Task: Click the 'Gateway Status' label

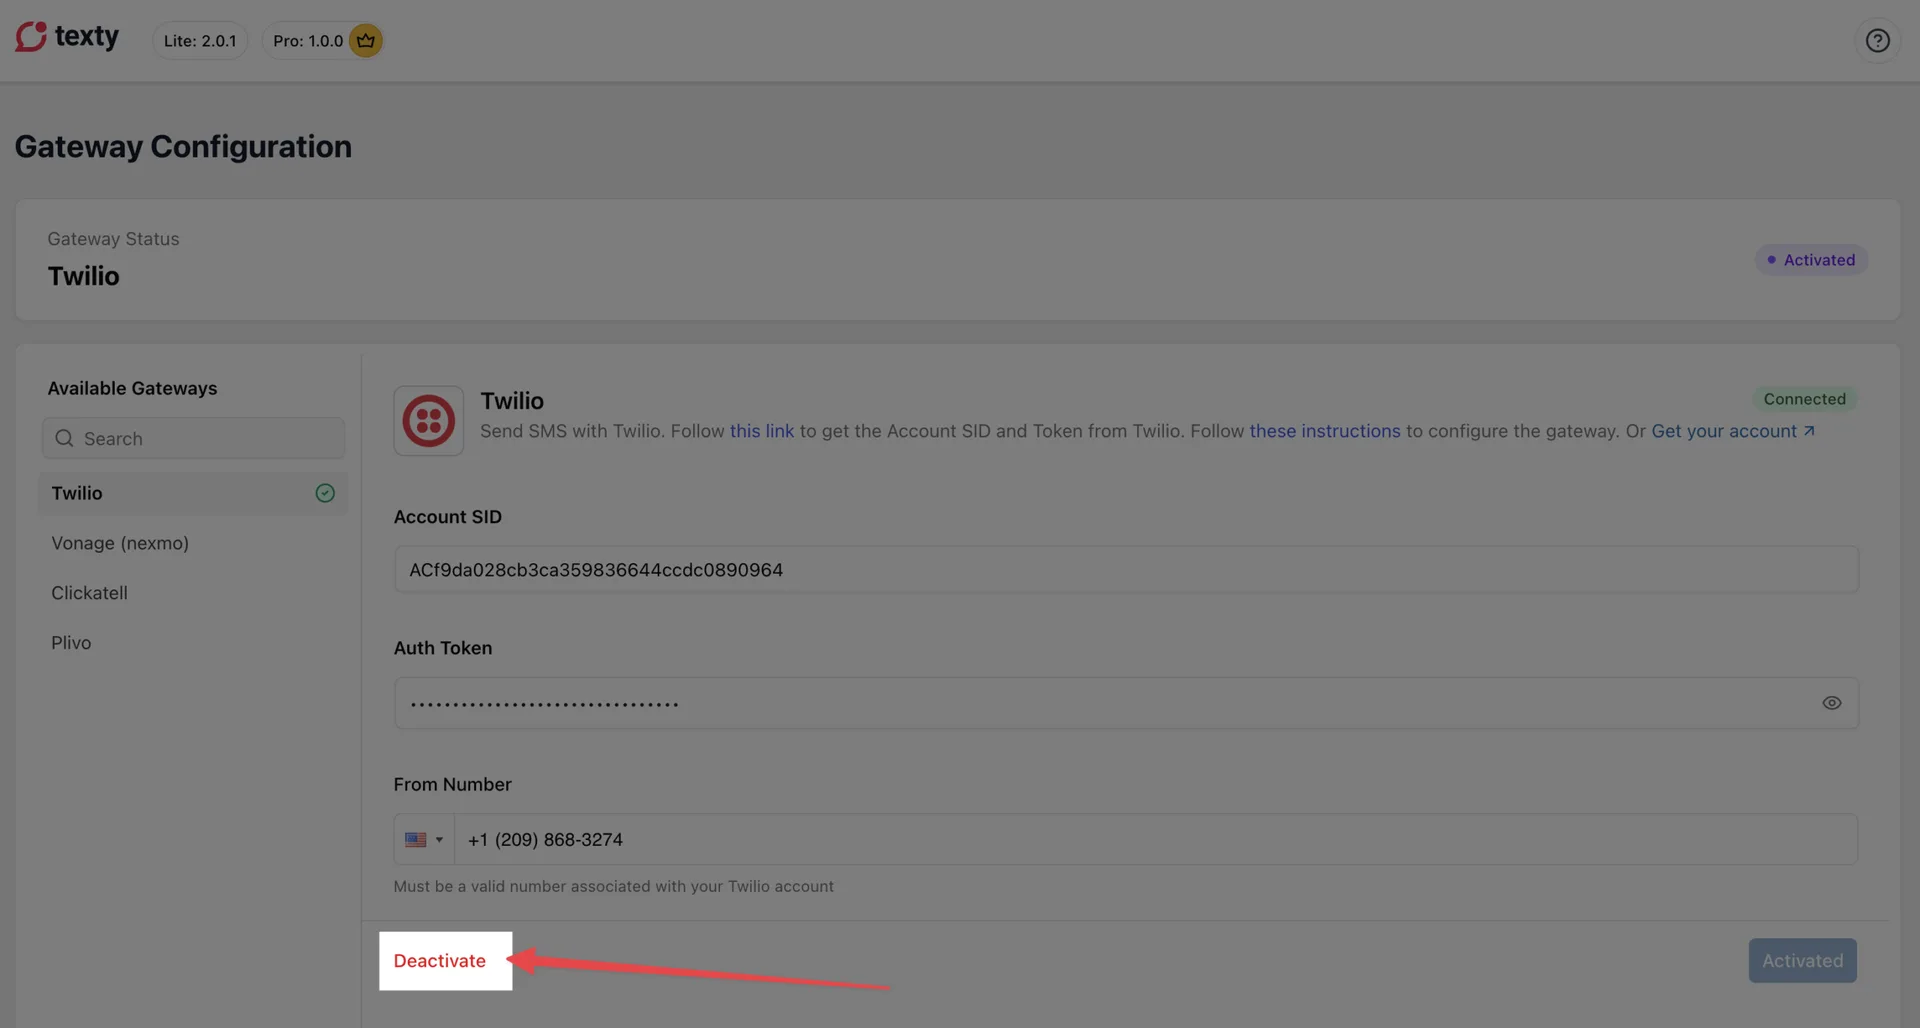Action: click(x=113, y=239)
